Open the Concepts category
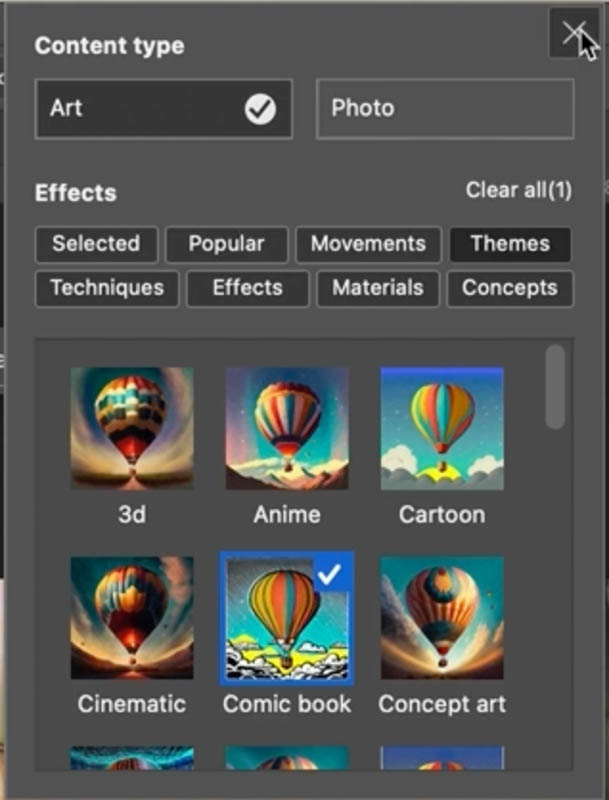Viewport: 609px width, 800px height. 510,288
